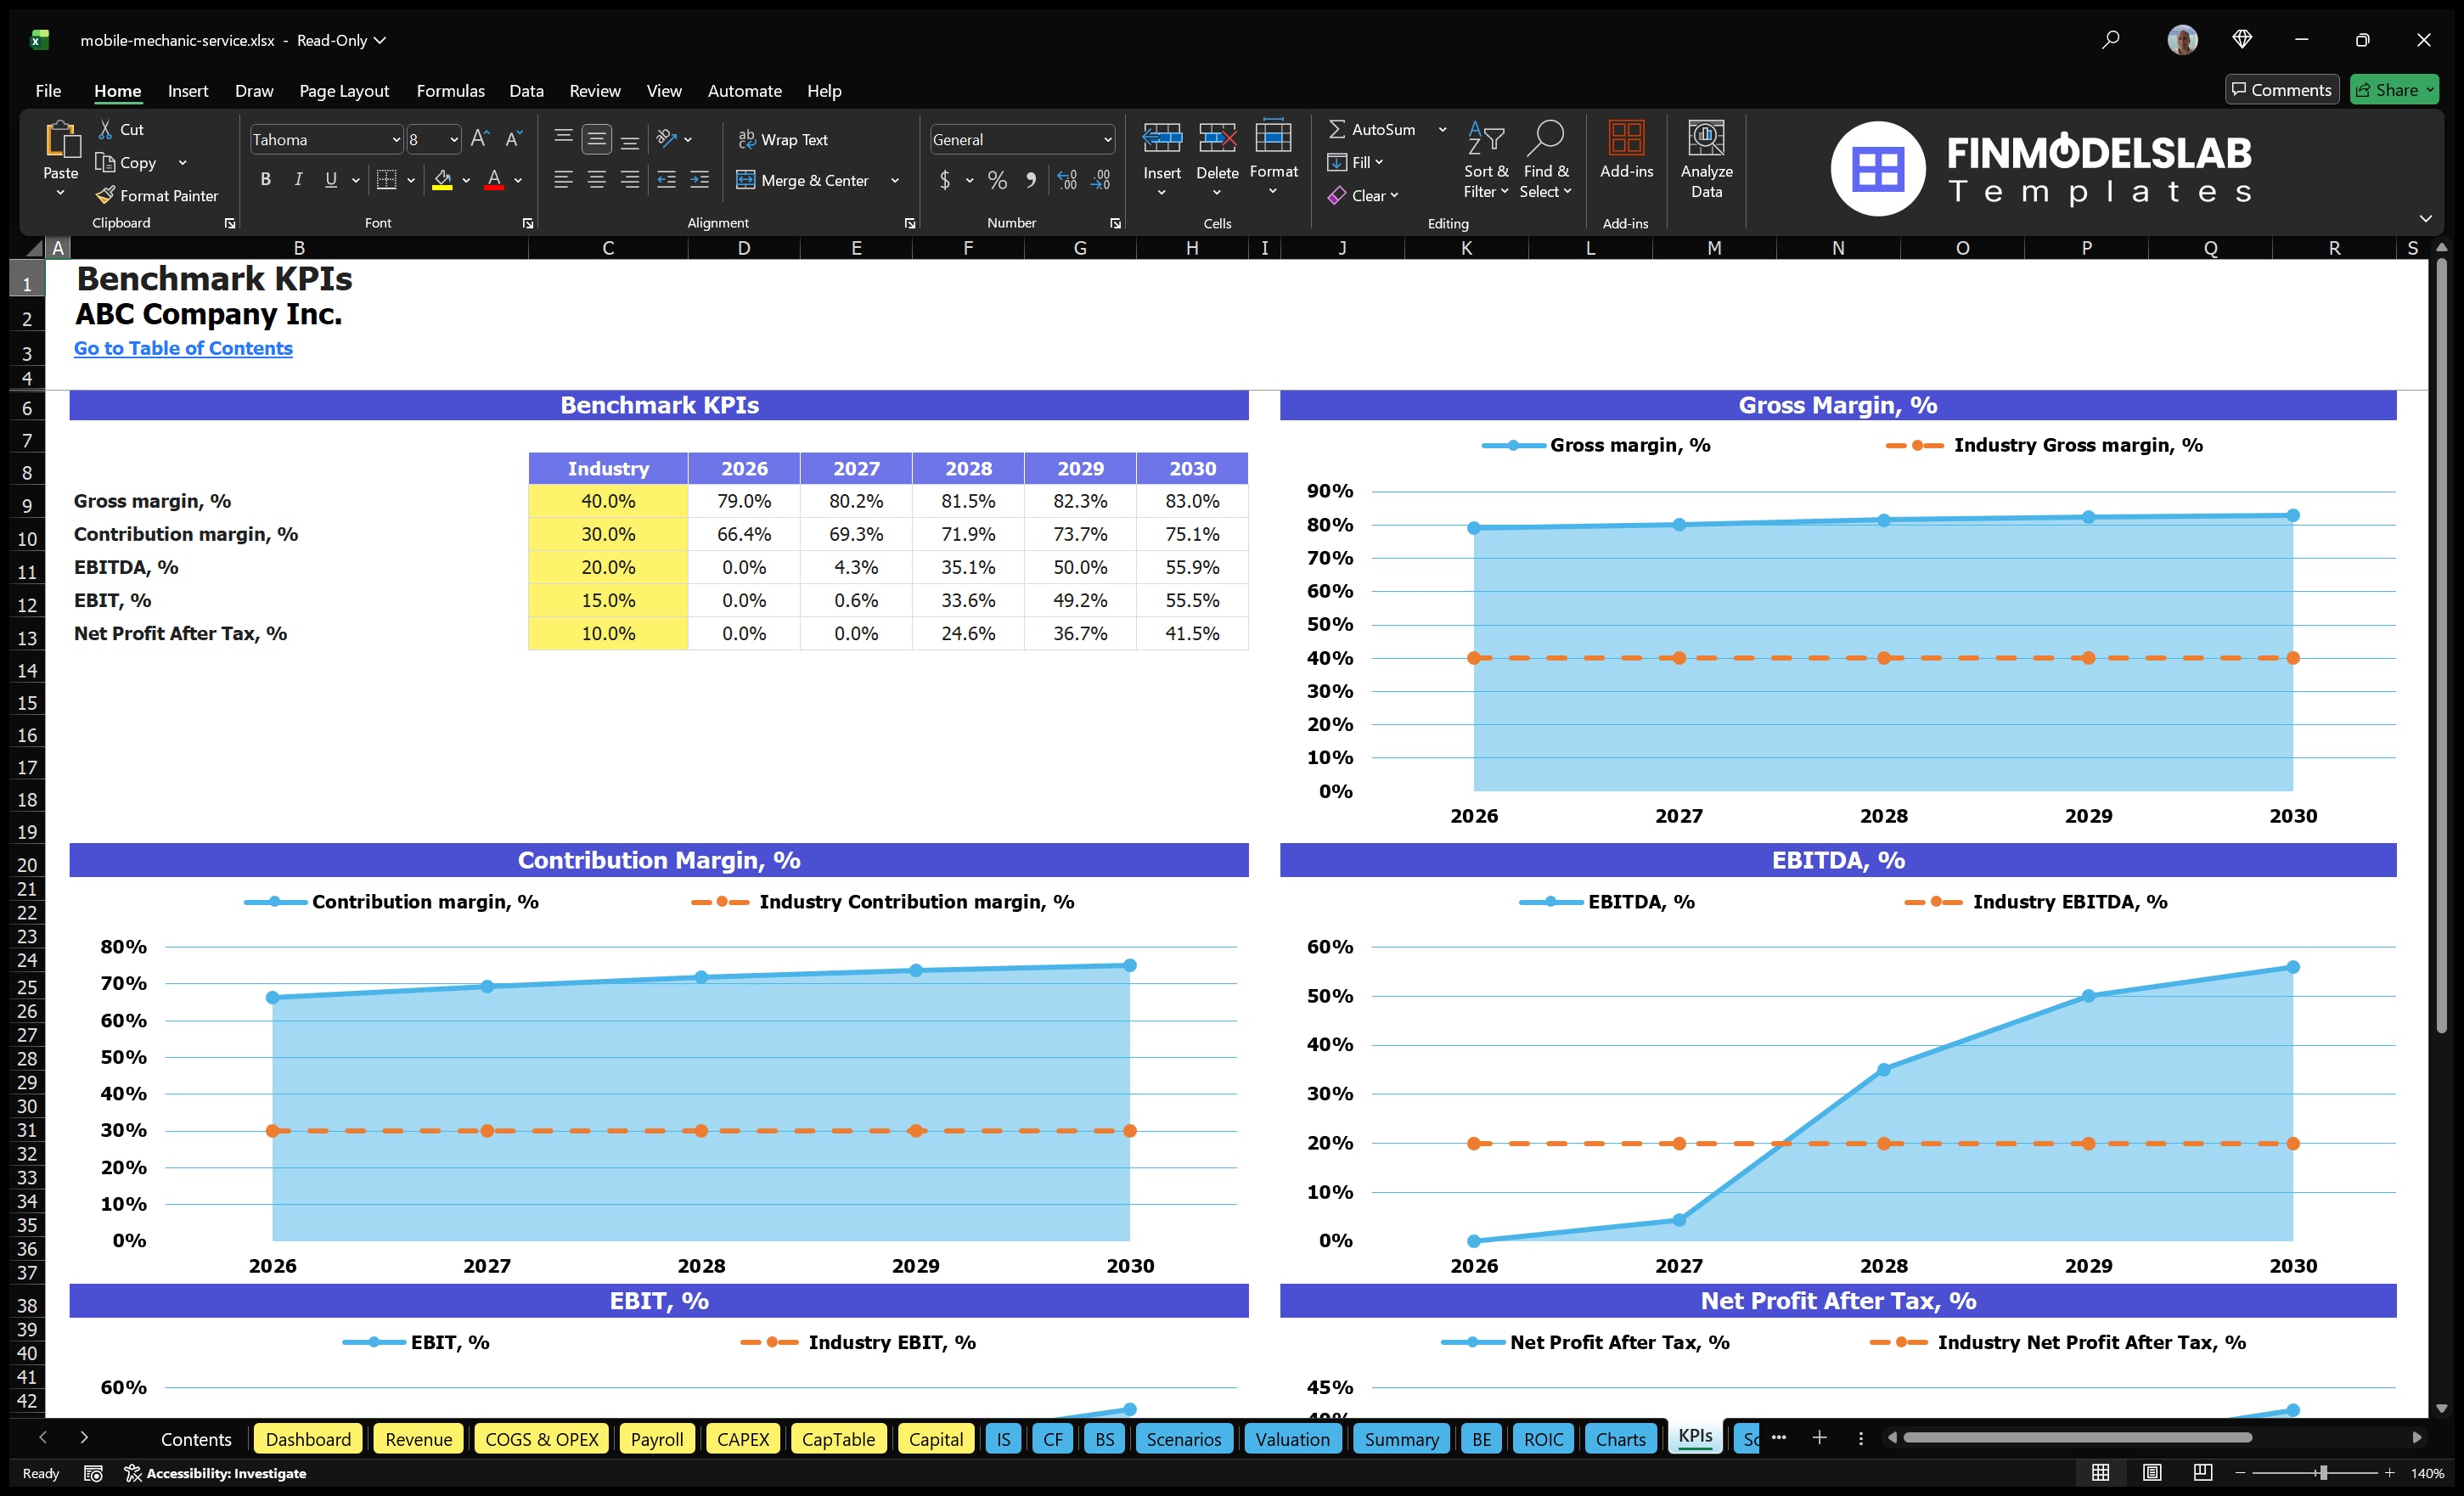Apply Percent number style
Image resolution: width=2464 pixels, height=1496 pixels.
tap(997, 180)
